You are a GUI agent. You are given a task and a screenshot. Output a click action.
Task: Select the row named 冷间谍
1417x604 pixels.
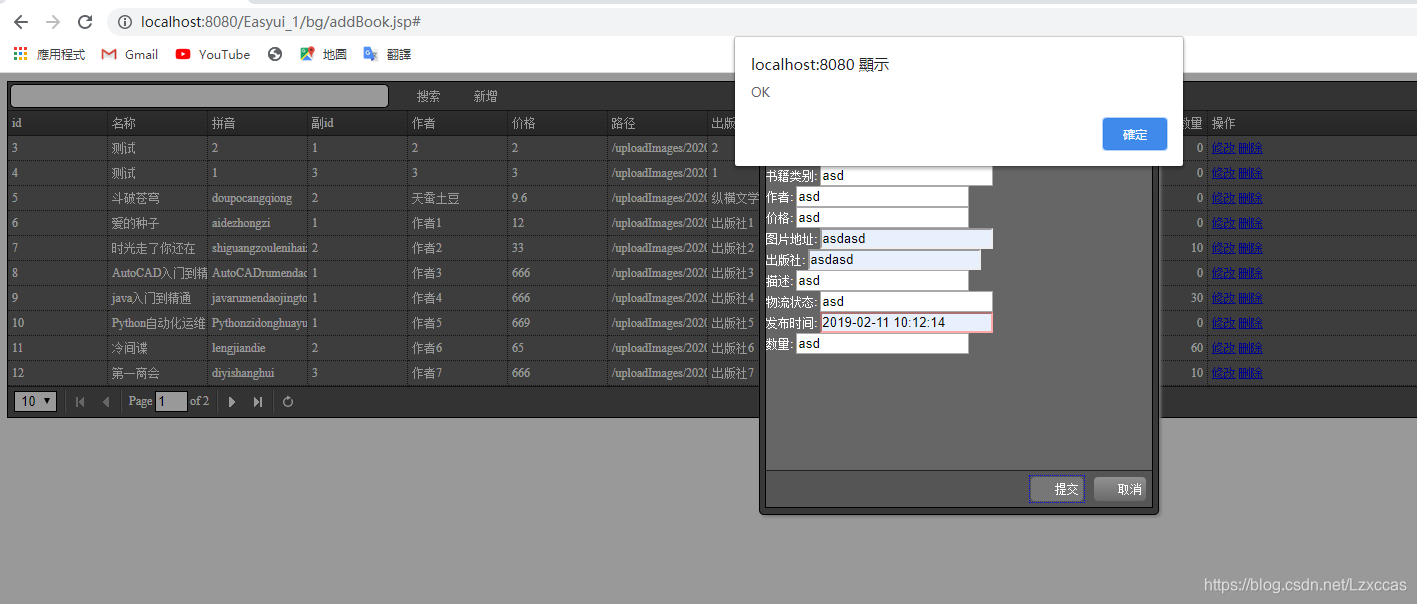[129, 348]
